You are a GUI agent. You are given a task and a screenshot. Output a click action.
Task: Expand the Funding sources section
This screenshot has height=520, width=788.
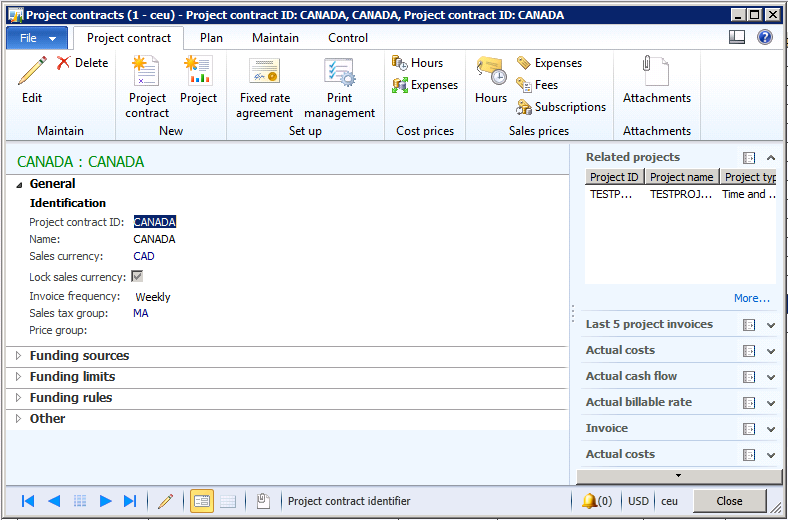pos(79,356)
